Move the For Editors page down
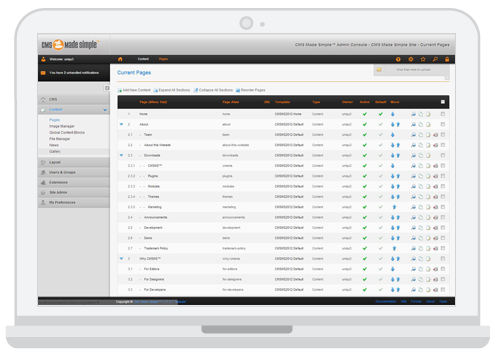Viewport: 499px width, 360px height. 393,269
